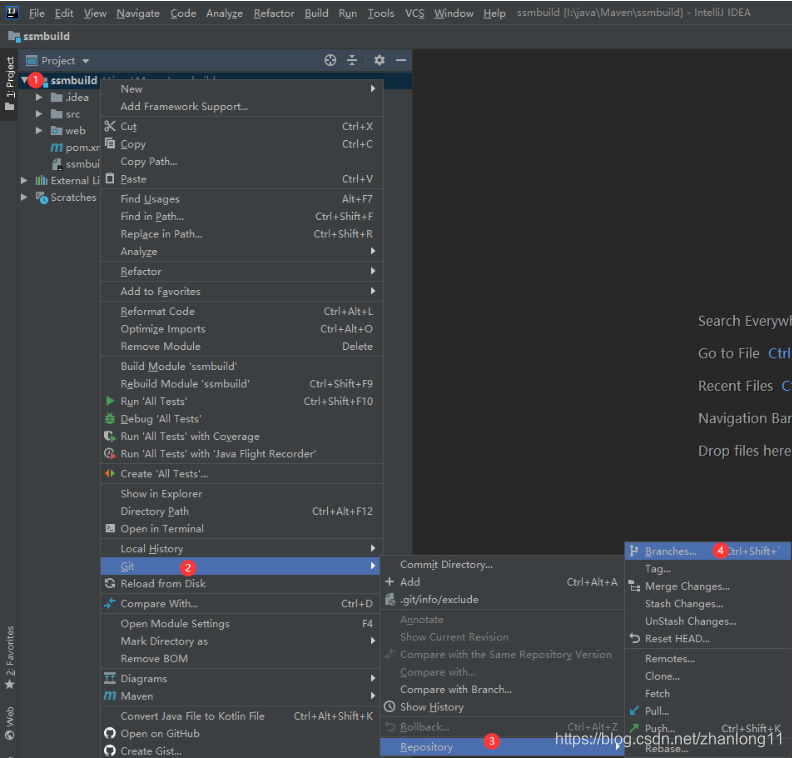Click the Cut scissors icon

[x=110, y=126]
